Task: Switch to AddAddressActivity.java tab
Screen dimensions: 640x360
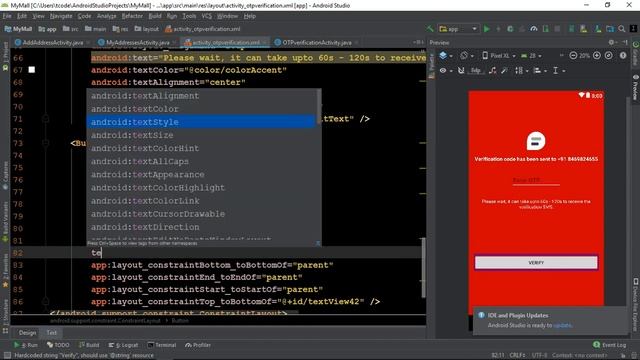Action: pos(53,42)
